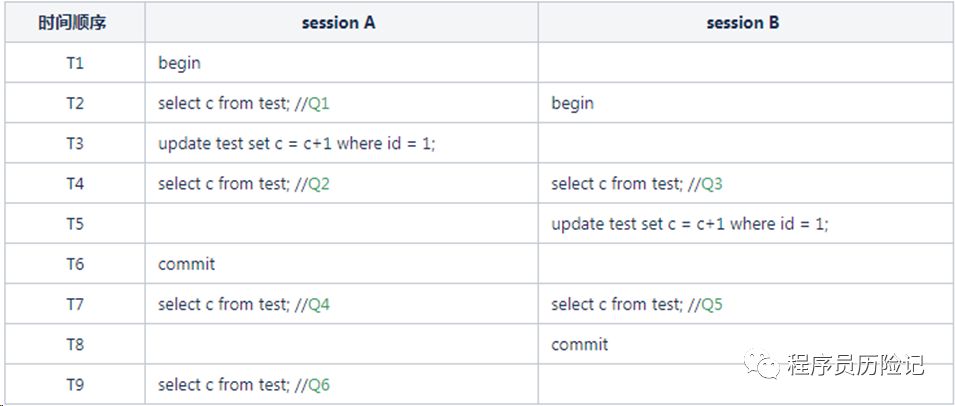Click the T1 row label
Screen dimensions: 955x406
[74, 63]
